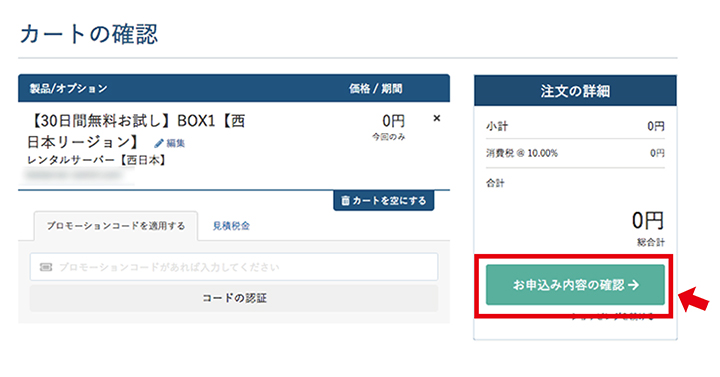Click the red arrow pointing at the checkout button
Image resolution: width=720 pixels, height=377 pixels.
coord(693,299)
